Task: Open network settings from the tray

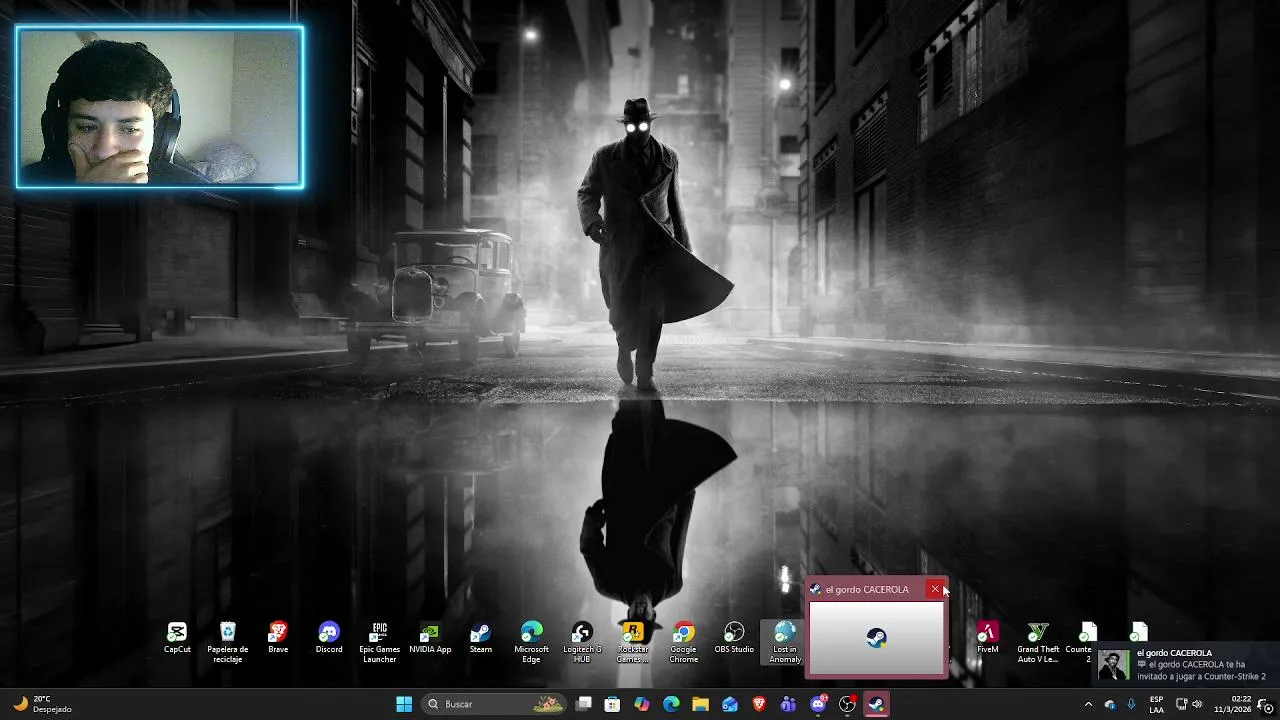Action: [x=1181, y=704]
